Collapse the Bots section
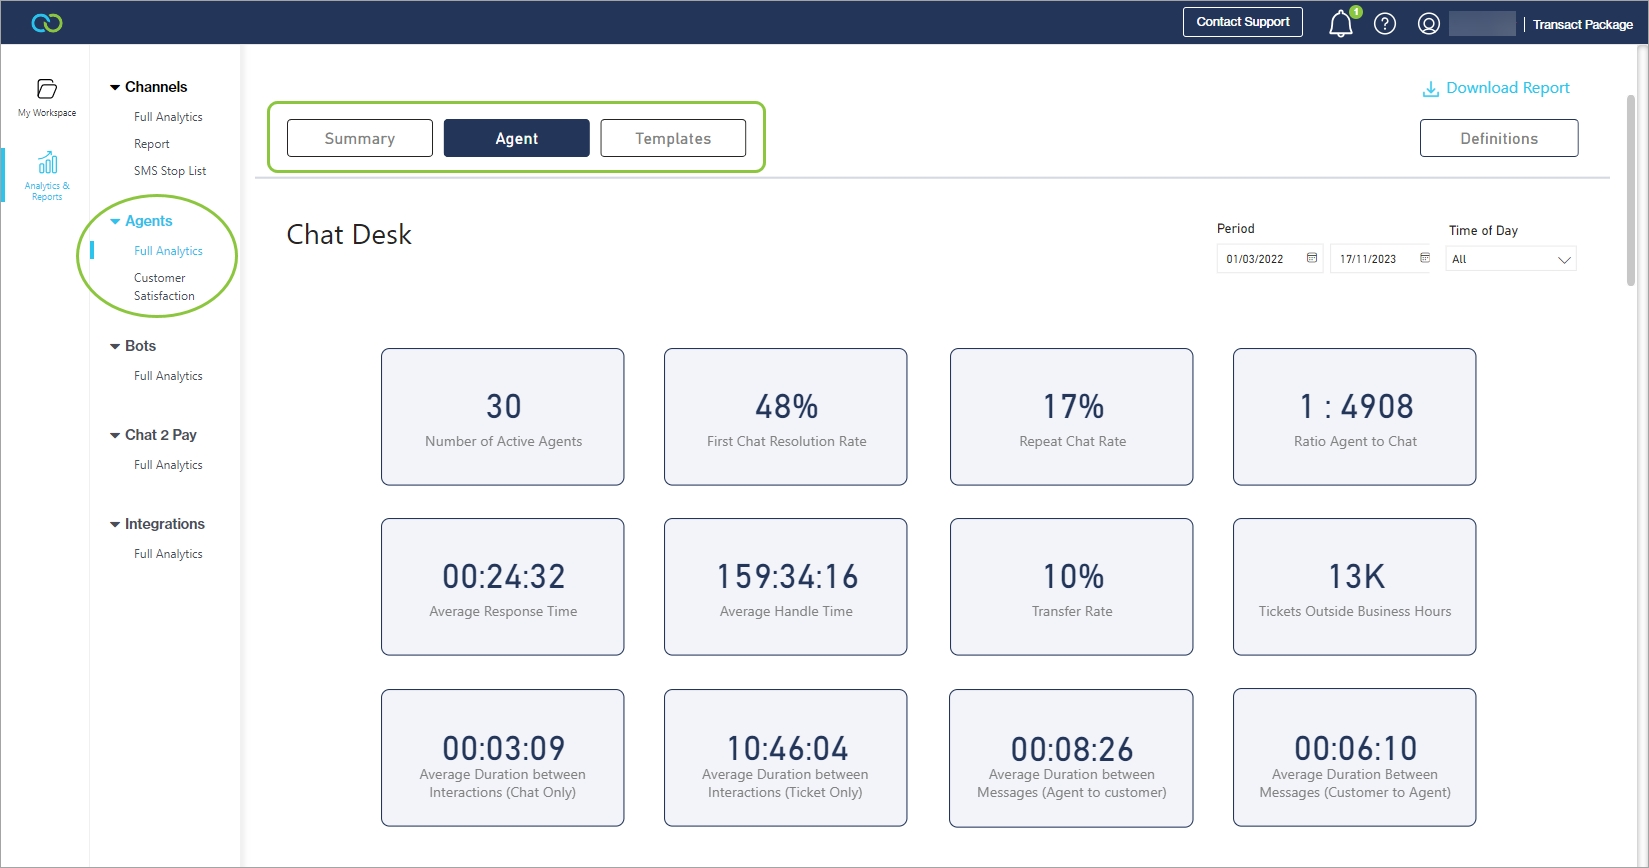This screenshot has height=868, width=1649. [x=115, y=346]
